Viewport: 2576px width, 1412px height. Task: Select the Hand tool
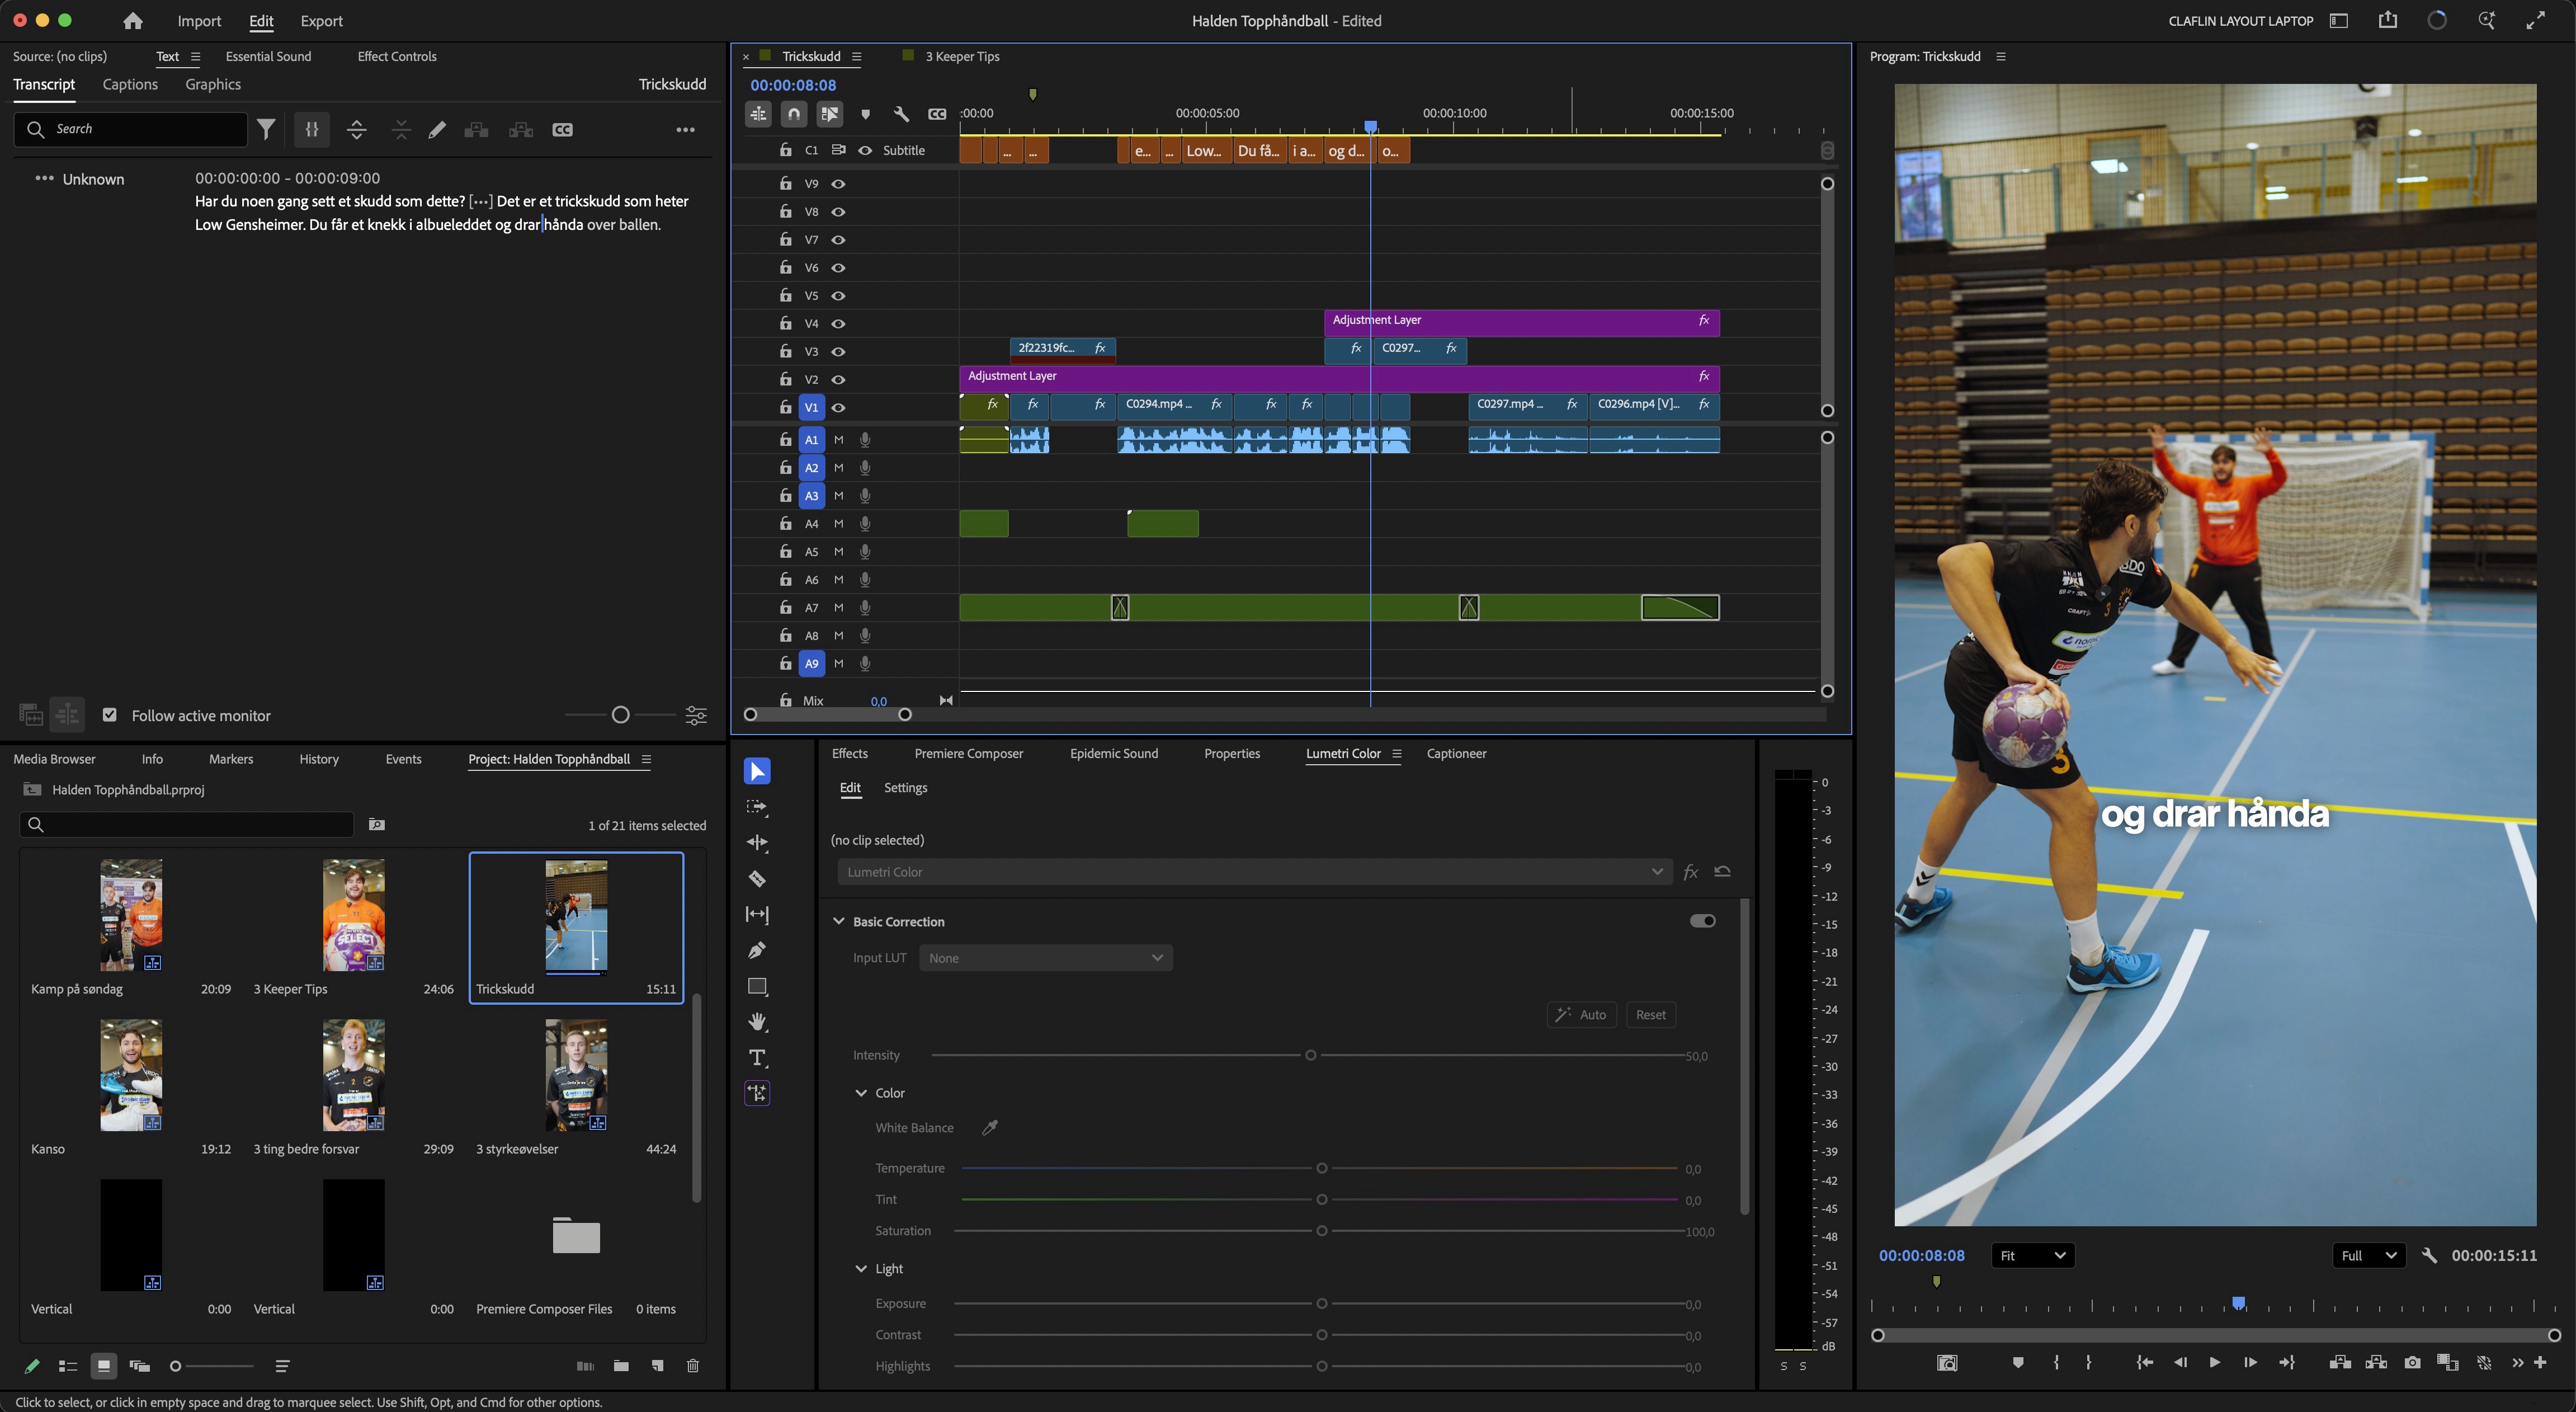point(757,1022)
